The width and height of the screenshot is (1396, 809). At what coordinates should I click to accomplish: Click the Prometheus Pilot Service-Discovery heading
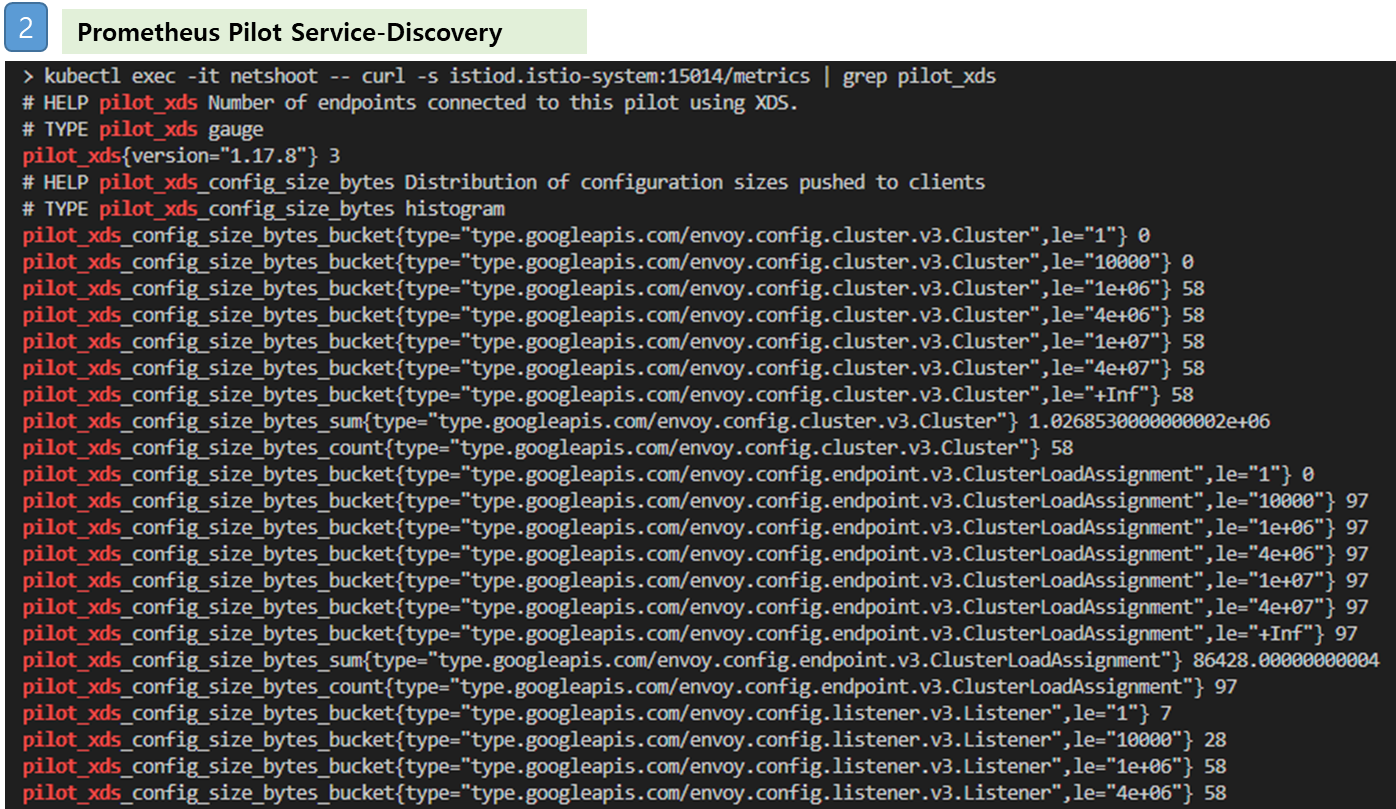289,33
